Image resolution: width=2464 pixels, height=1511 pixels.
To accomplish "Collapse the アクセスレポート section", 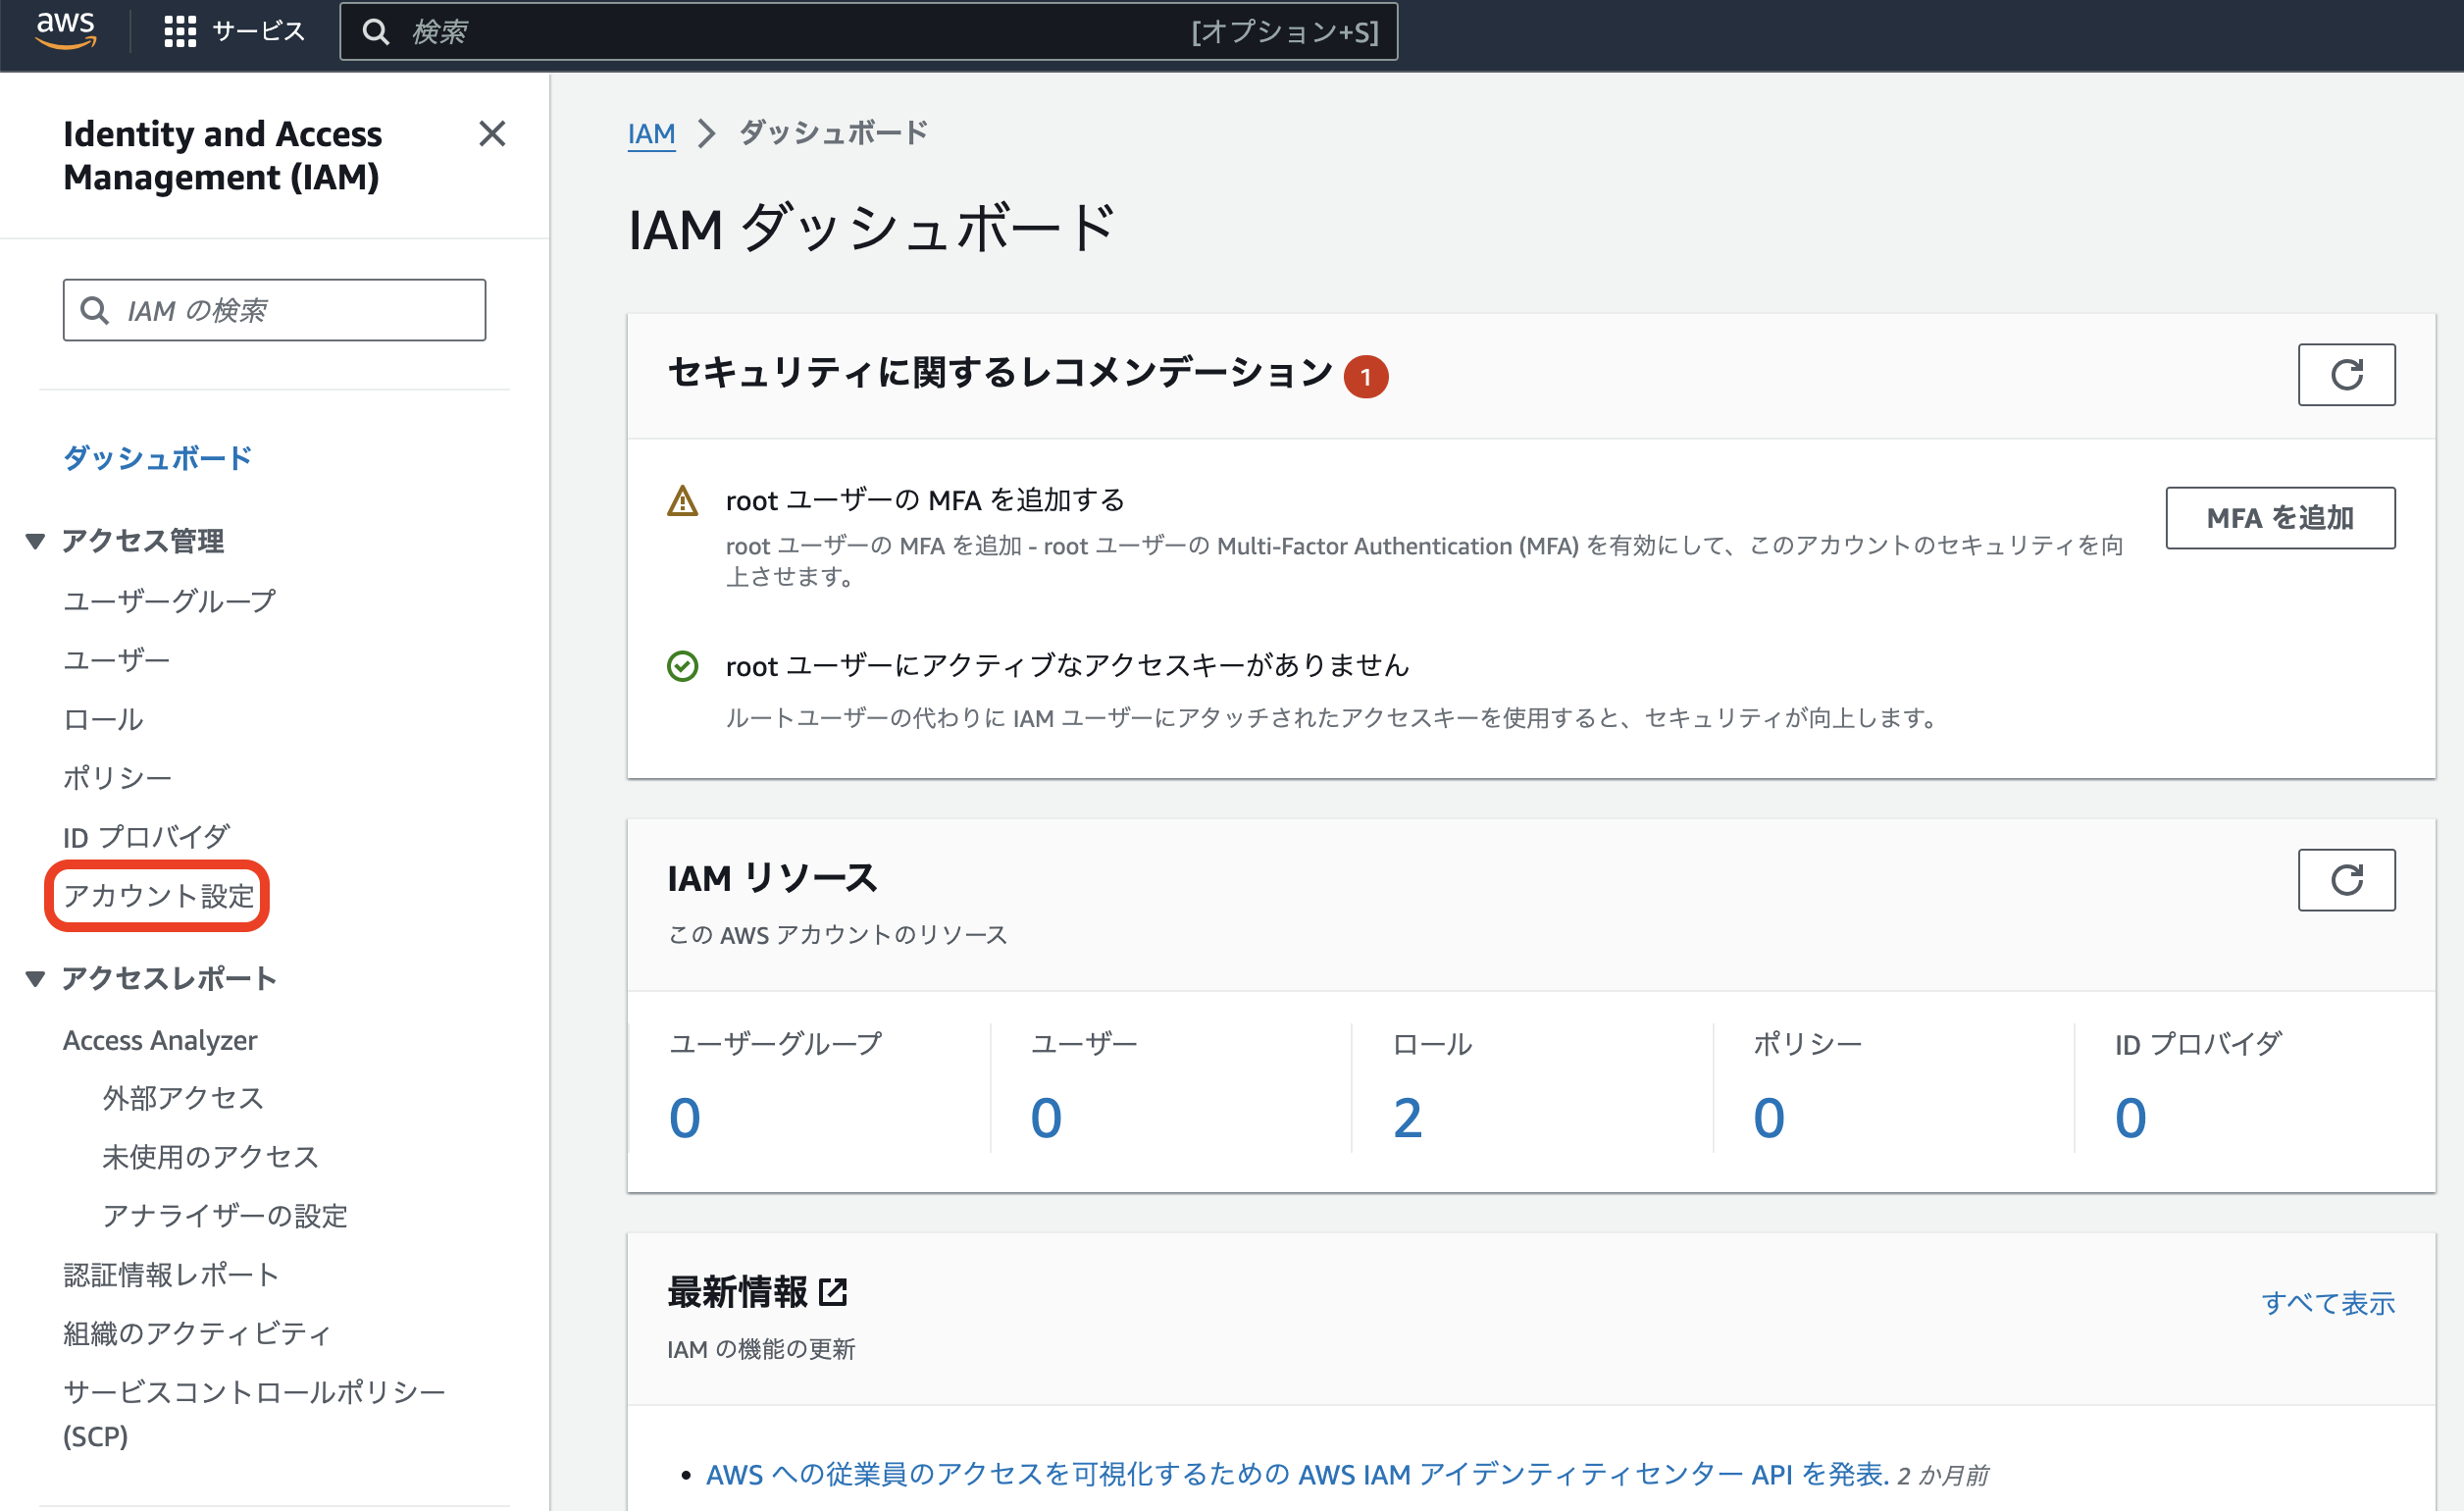I will click(35, 977).
